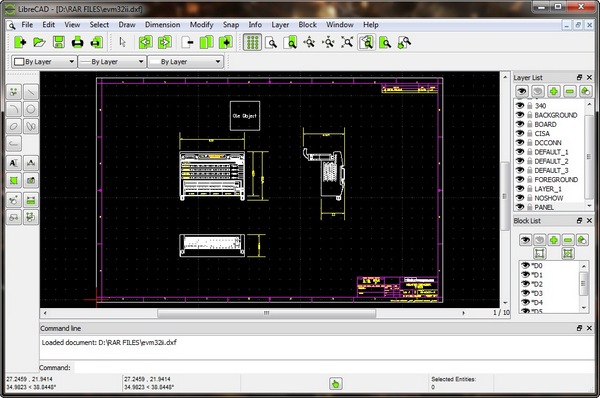600x398 pixels.
Task: Open the Lines tool in left toolbox
Action: coord(31,92)
